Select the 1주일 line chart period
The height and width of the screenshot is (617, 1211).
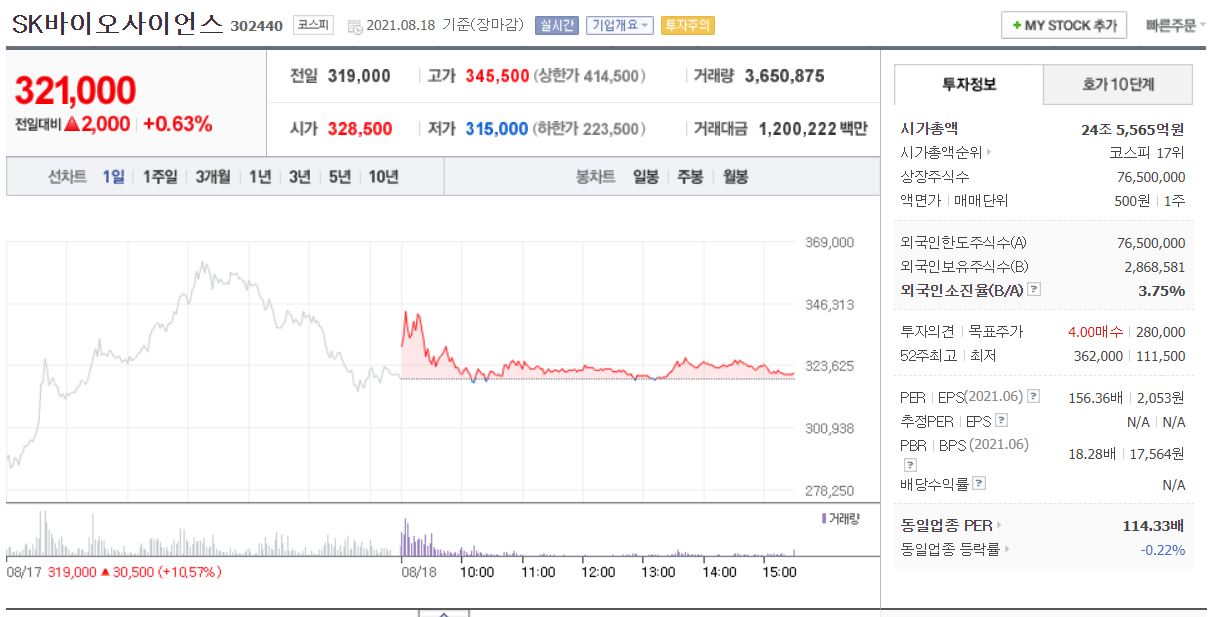[x=160, y=177]
